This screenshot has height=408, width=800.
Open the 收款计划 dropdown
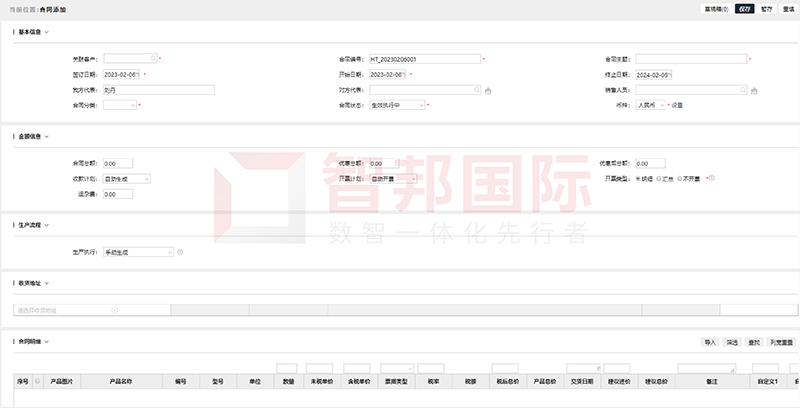click(127, 179)
